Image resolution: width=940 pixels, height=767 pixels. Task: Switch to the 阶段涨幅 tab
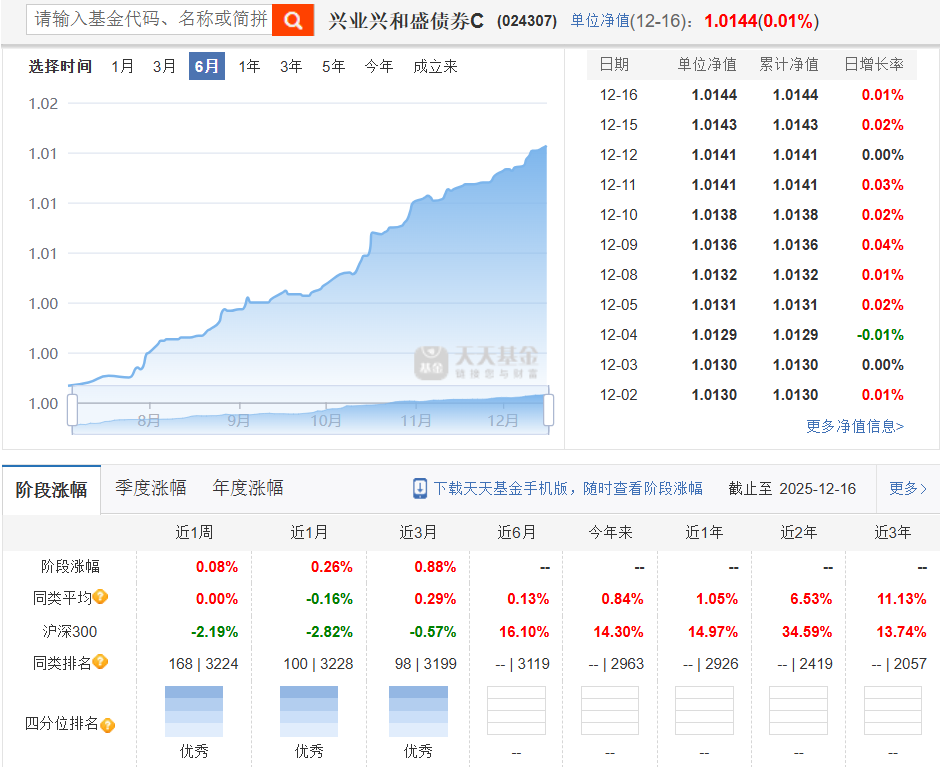52,490
